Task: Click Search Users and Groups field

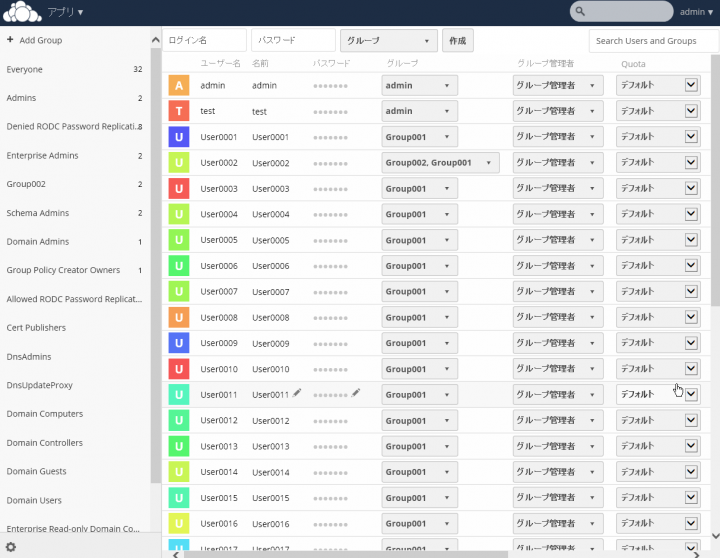Action: tap(653, 41)
